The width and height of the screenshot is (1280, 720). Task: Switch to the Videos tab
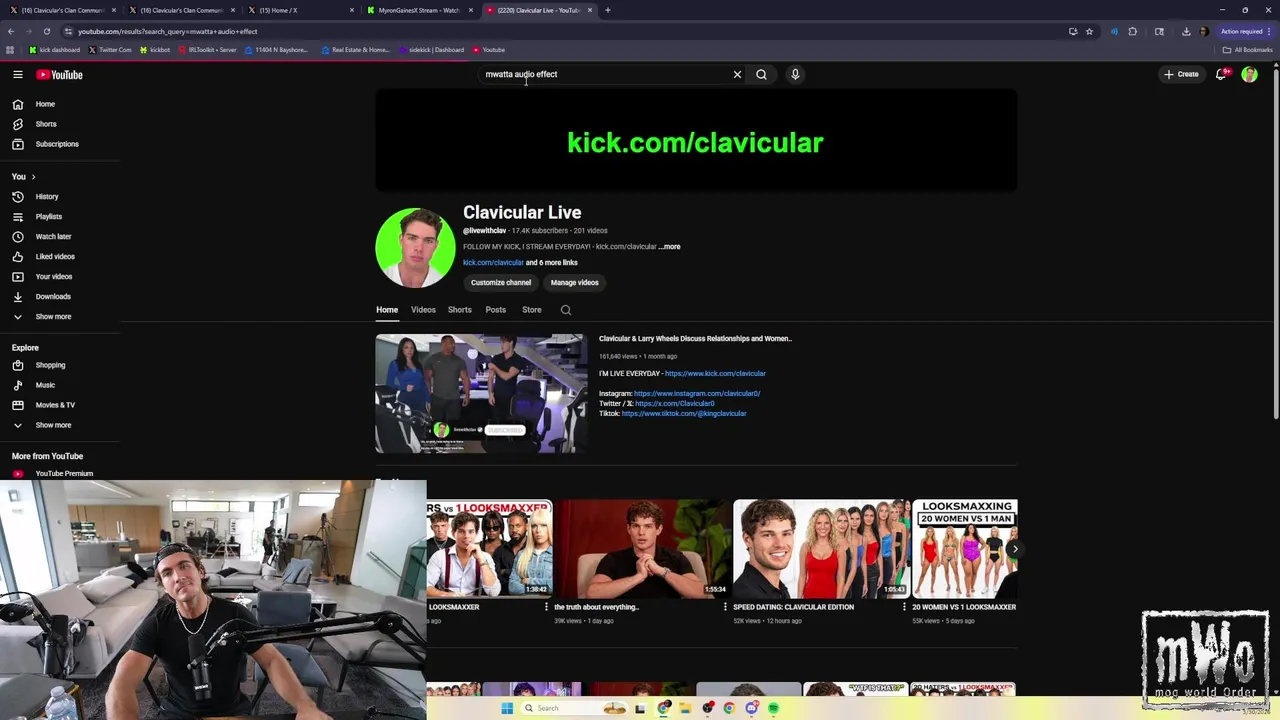tap(423, 310)
